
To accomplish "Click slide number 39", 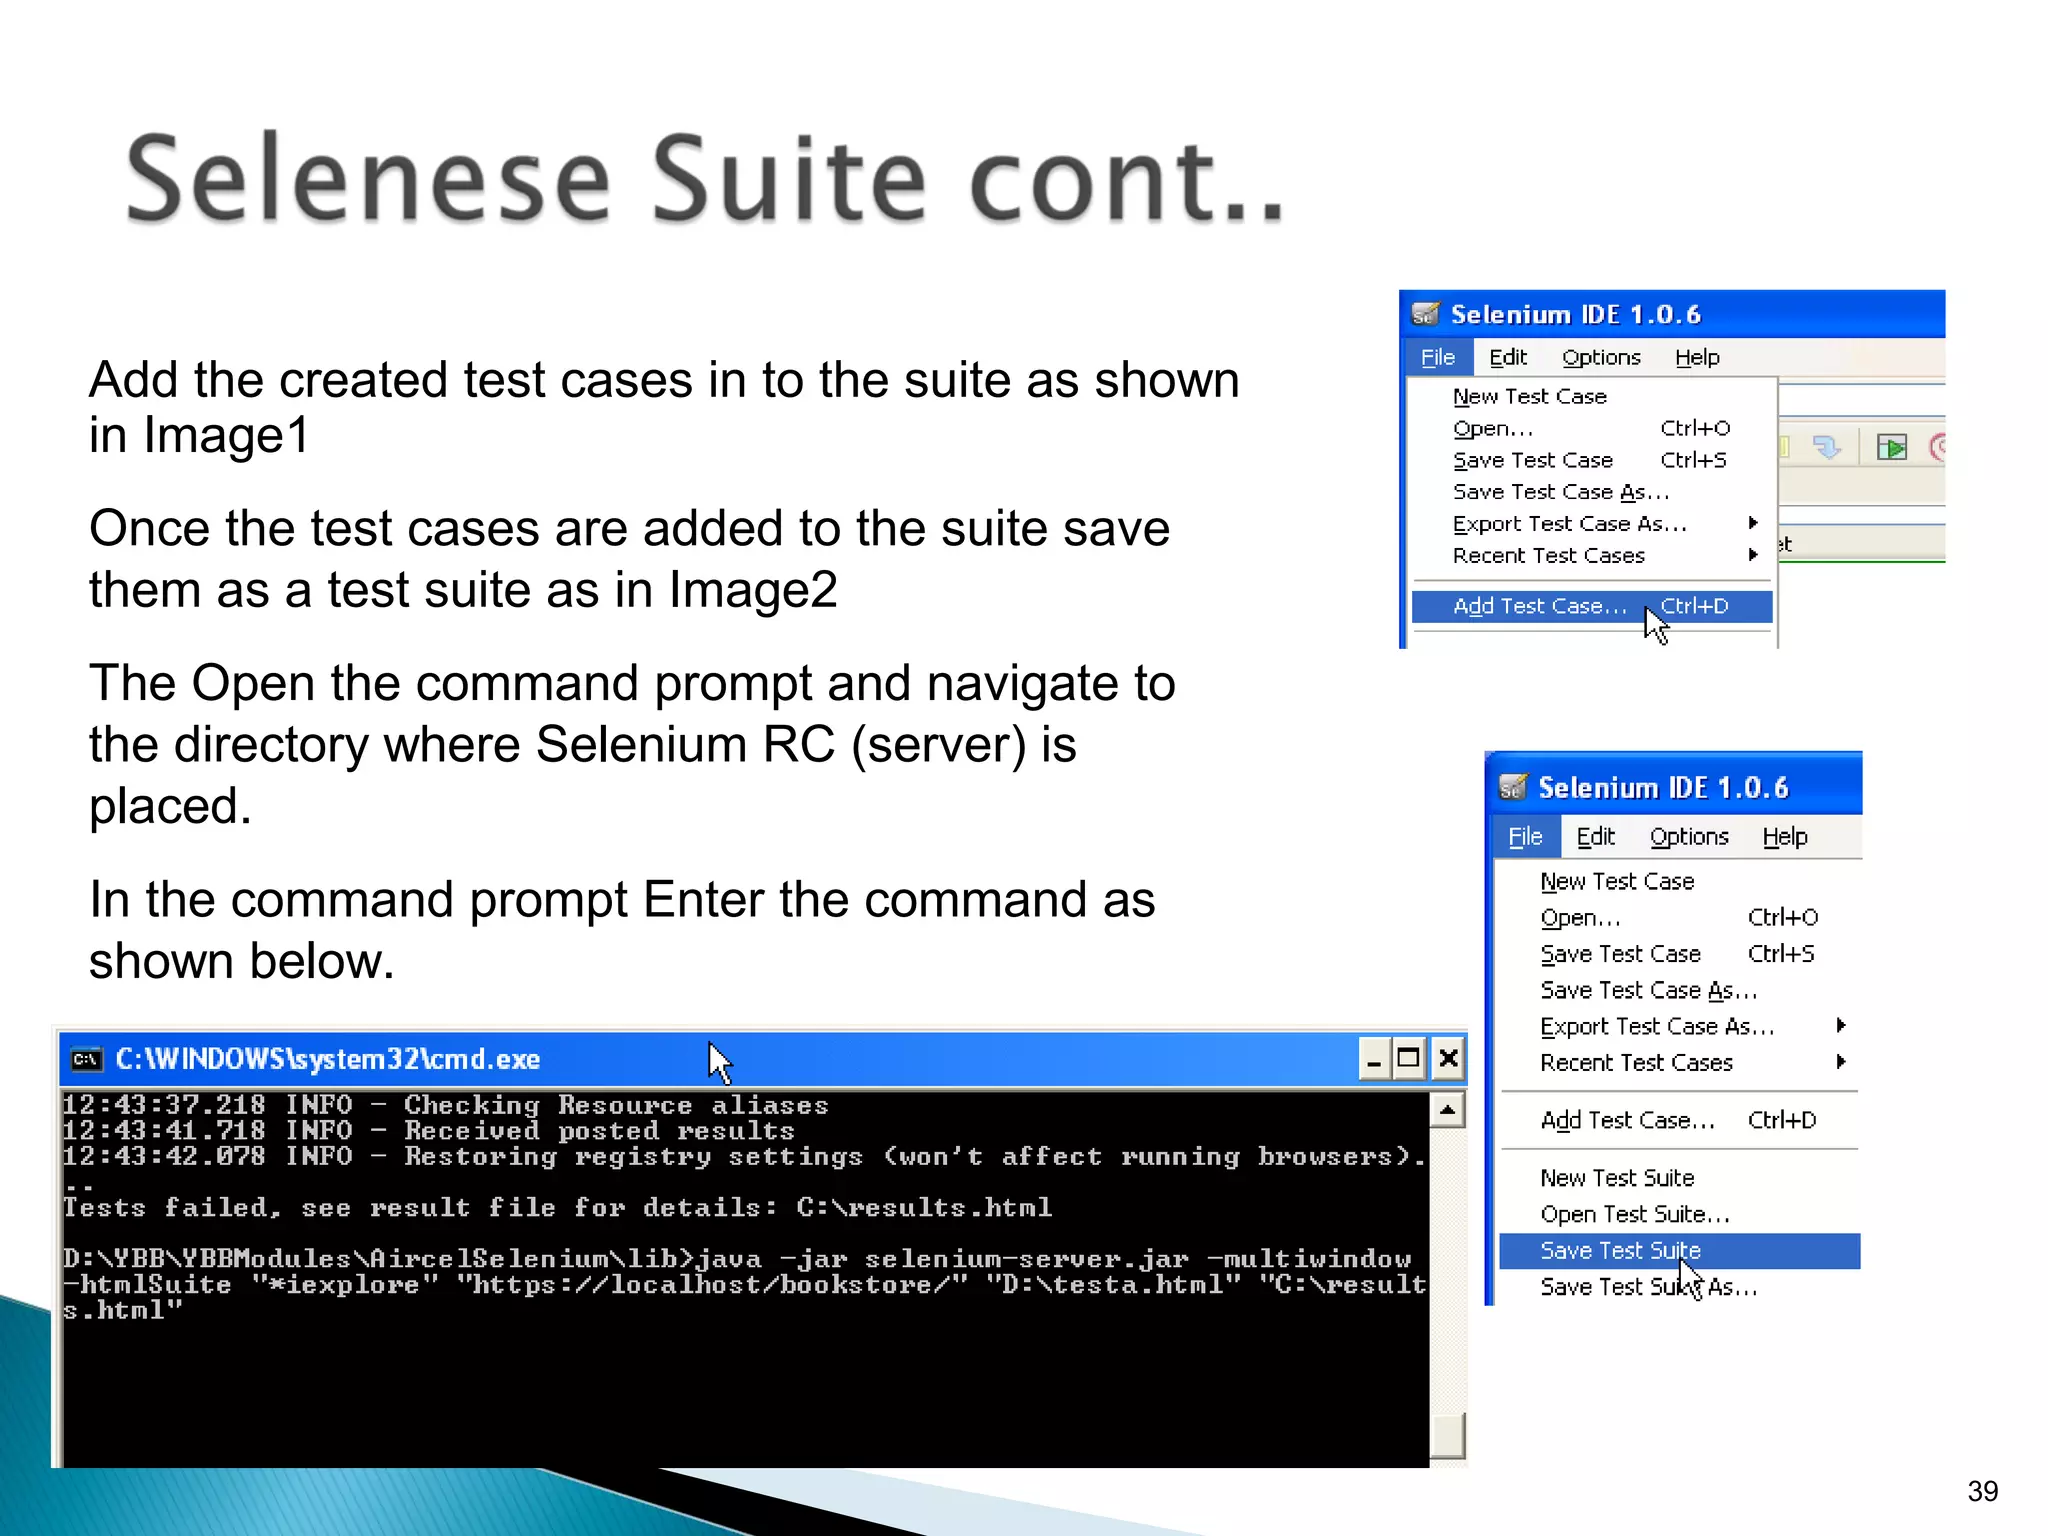I will (x=1982, y=1491).
